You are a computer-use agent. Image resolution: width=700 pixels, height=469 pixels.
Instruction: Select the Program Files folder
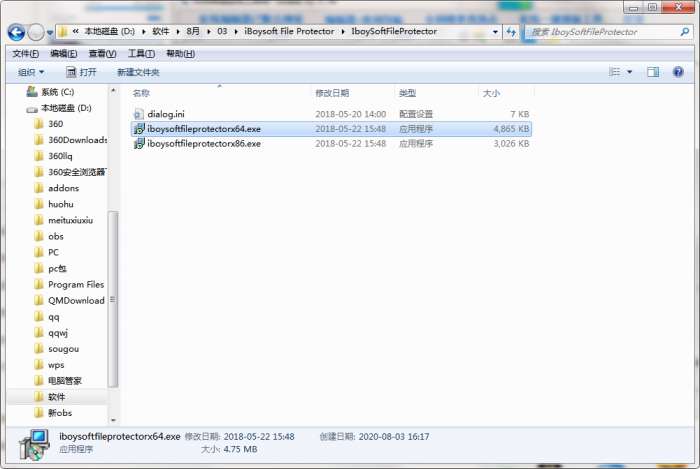(70, 284)
